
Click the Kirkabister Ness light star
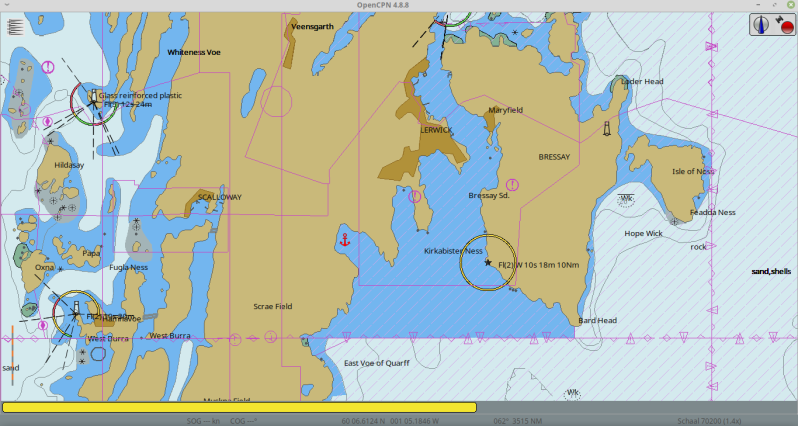pos(488,263)
